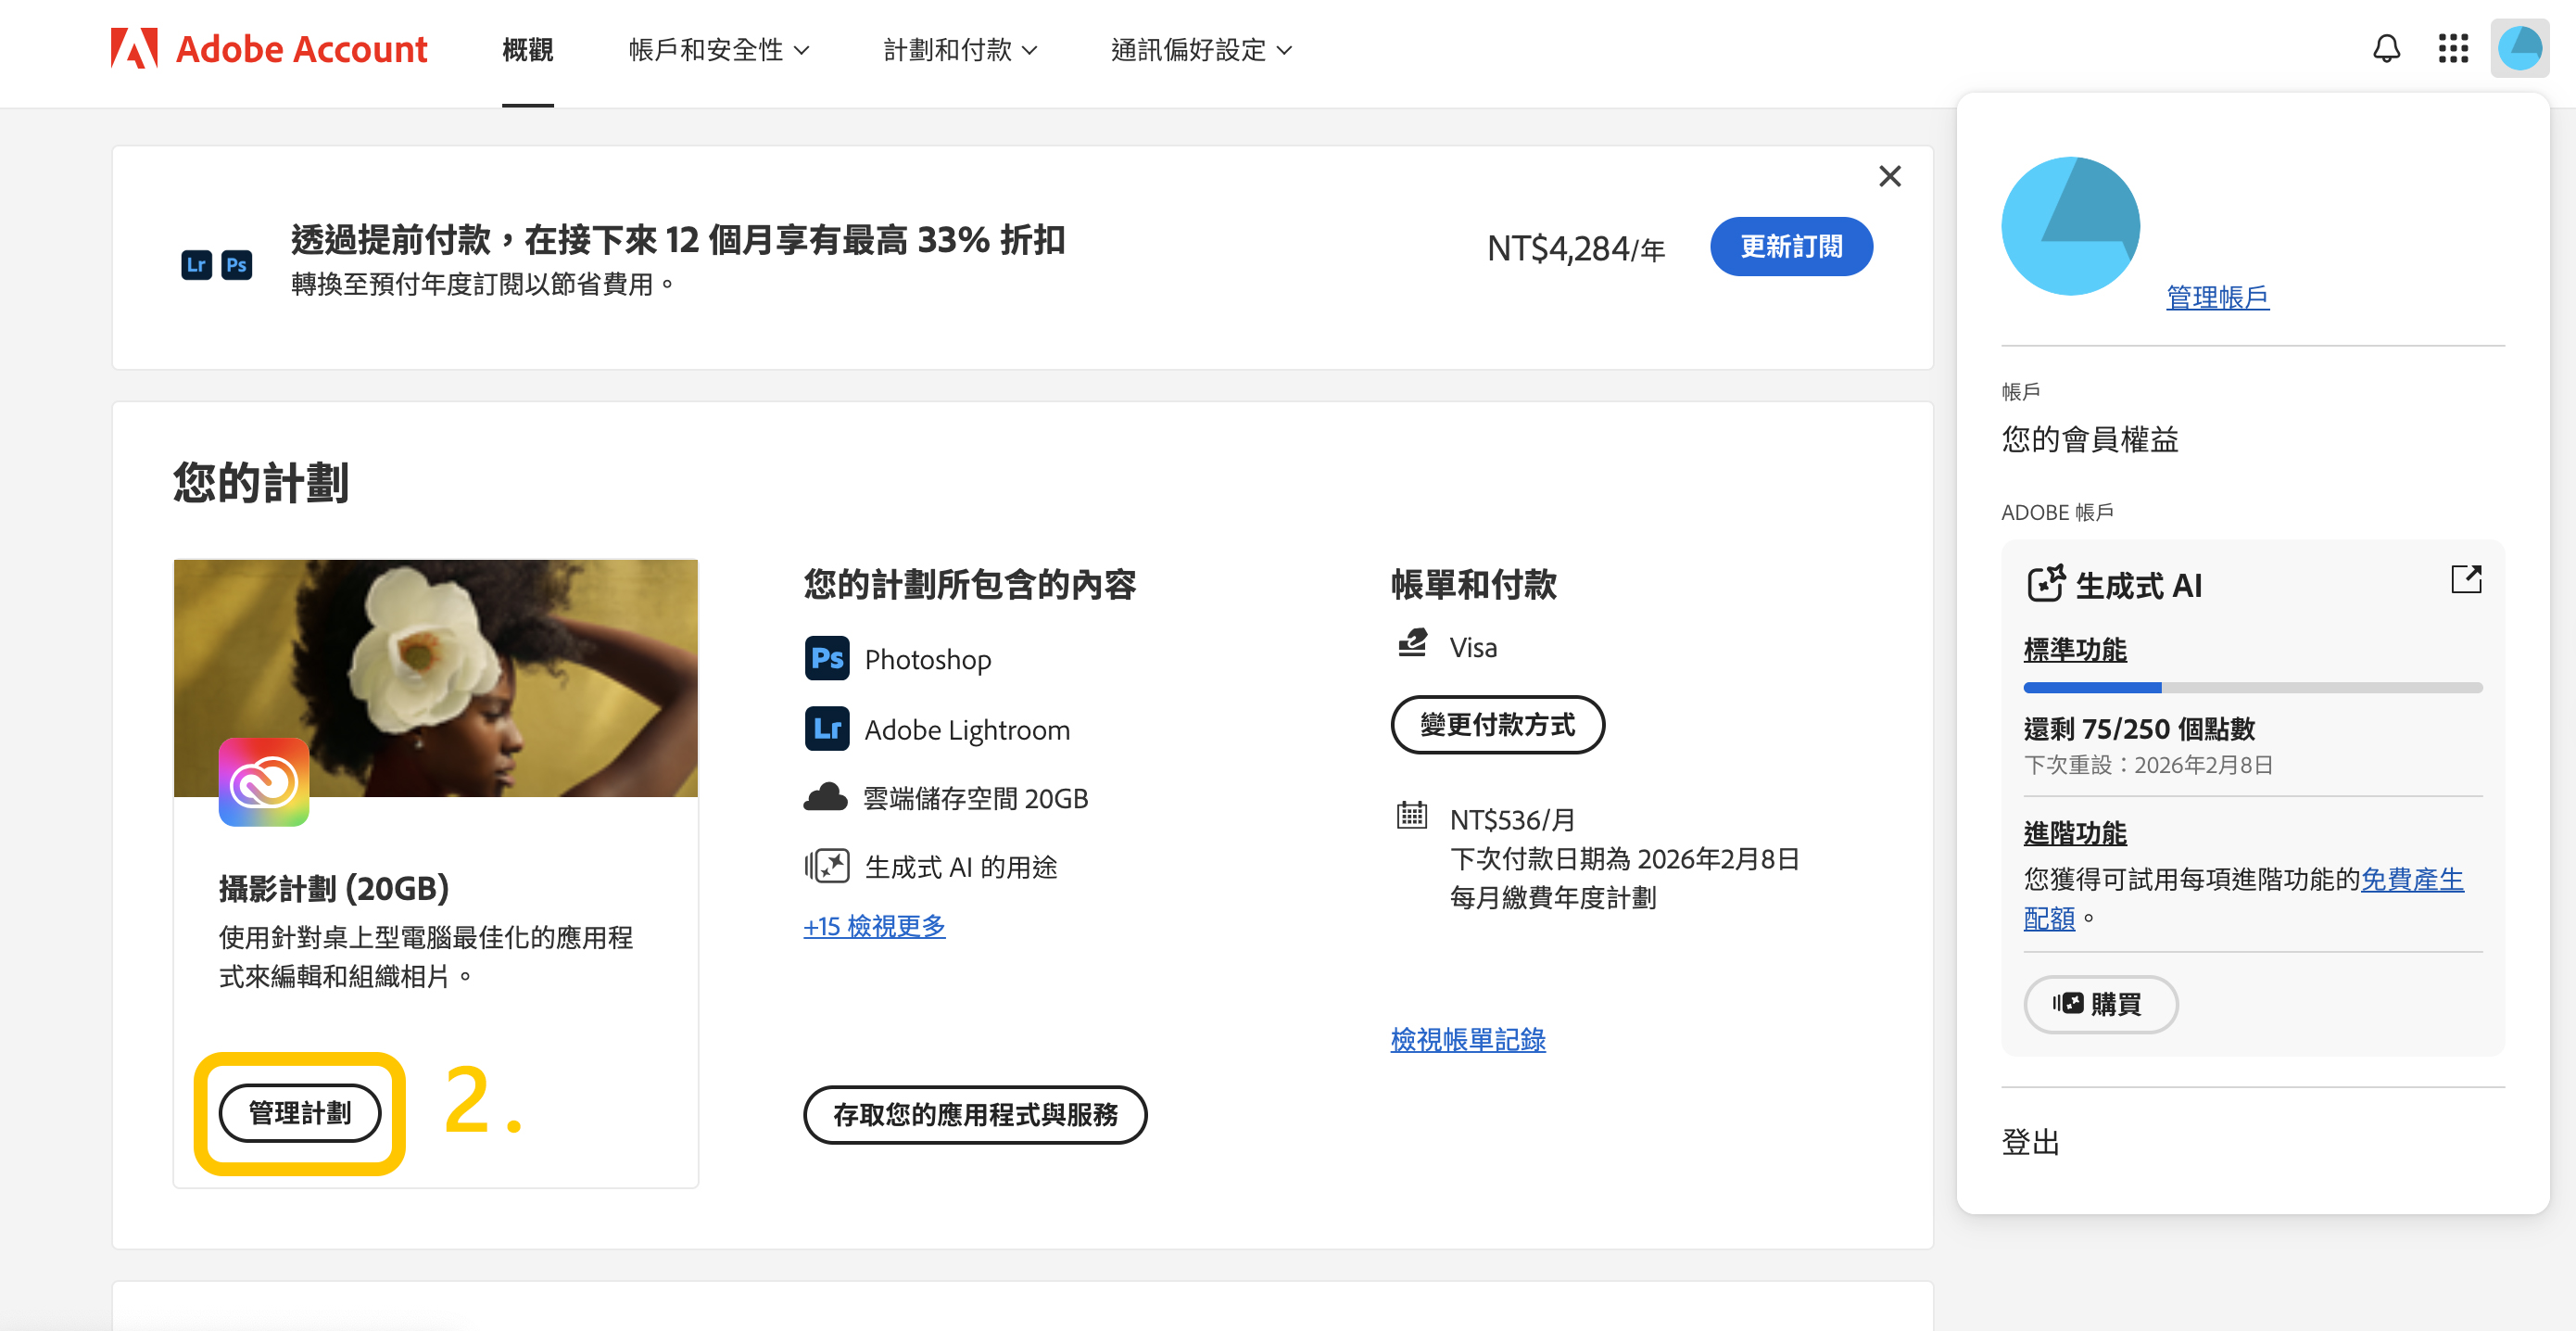Open 檢視帳單記錄
The image size is (2576, 1331).
1467,1039
